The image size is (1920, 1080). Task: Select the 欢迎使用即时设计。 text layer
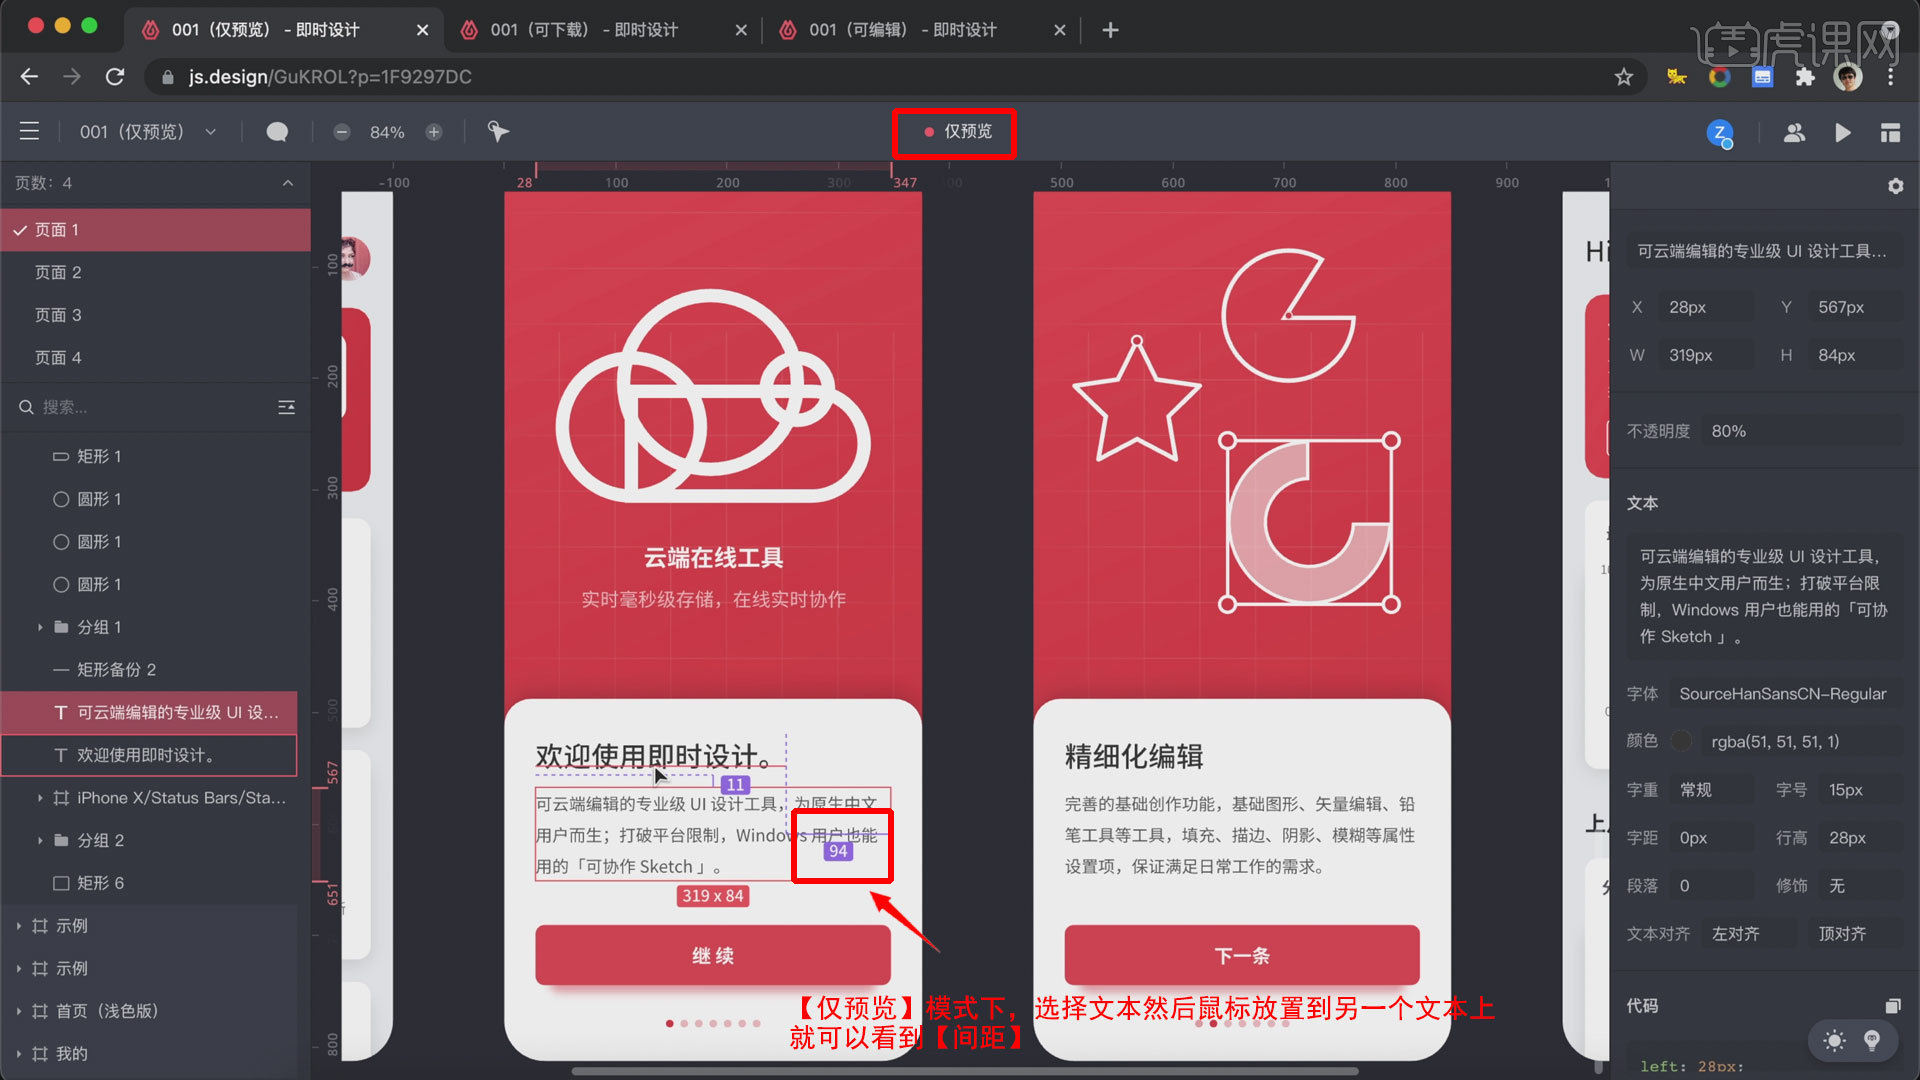(x=150, y=755)
